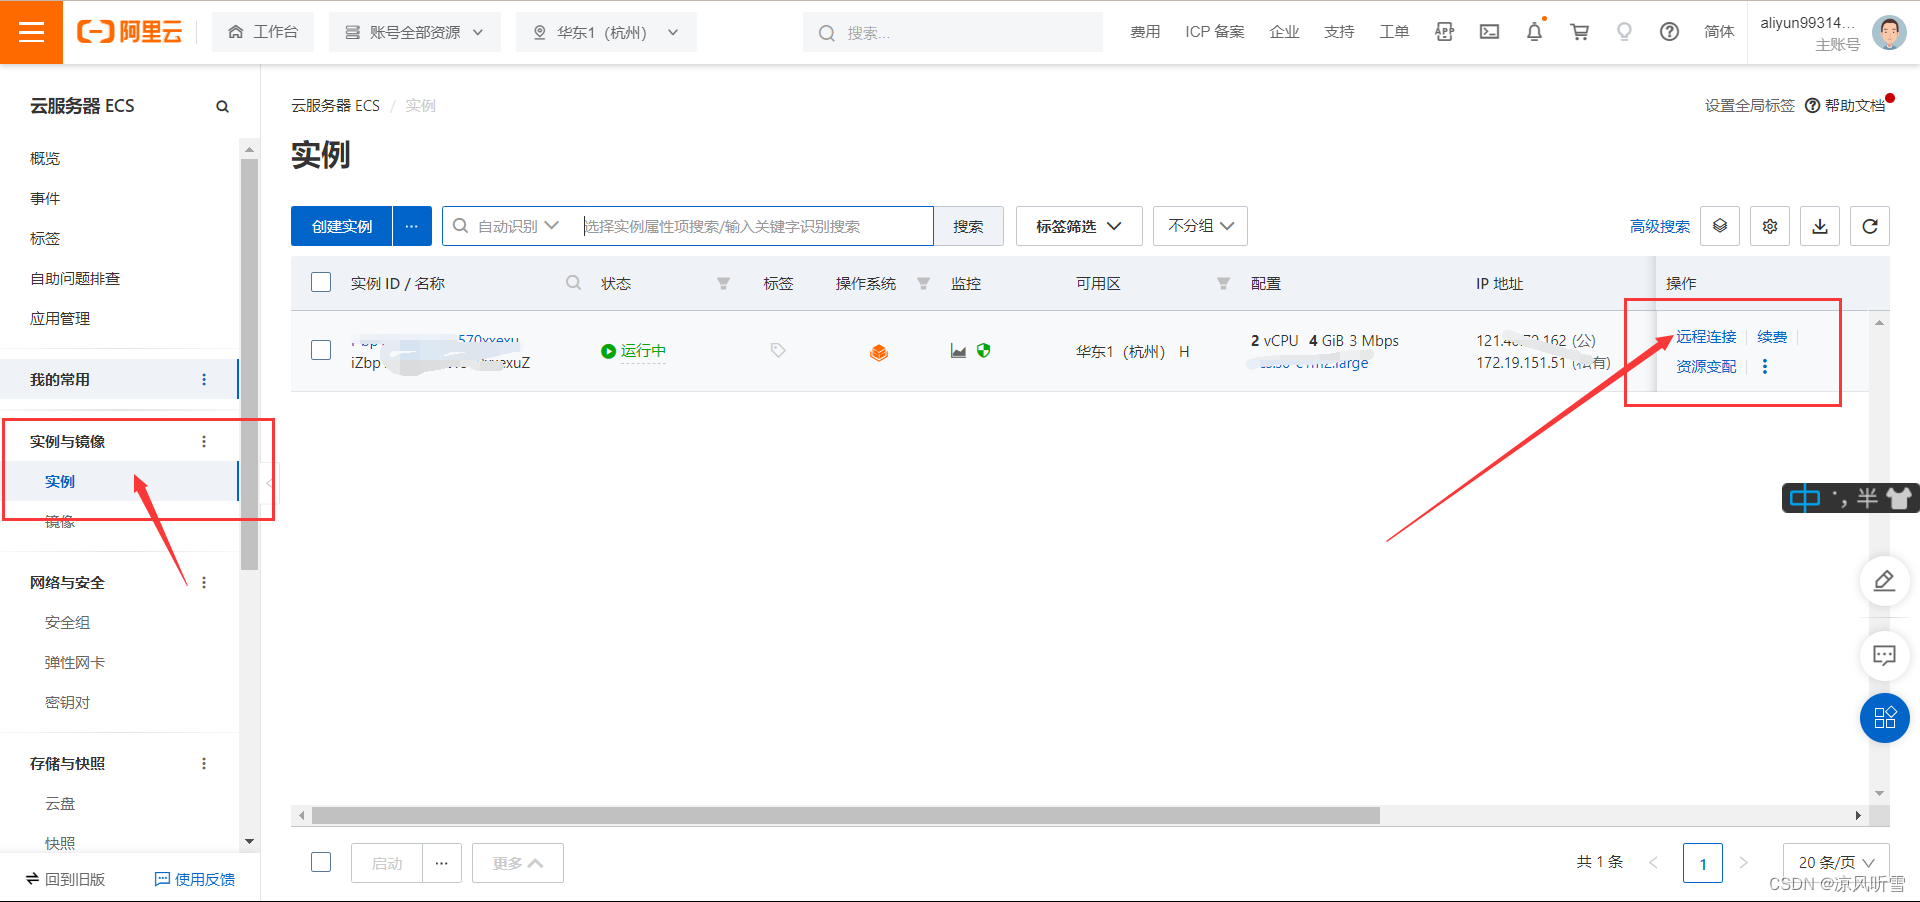The height and width of the screenshot is (902, 1920).
Task: Open 支持 in top navigation
Action: 1339,32
